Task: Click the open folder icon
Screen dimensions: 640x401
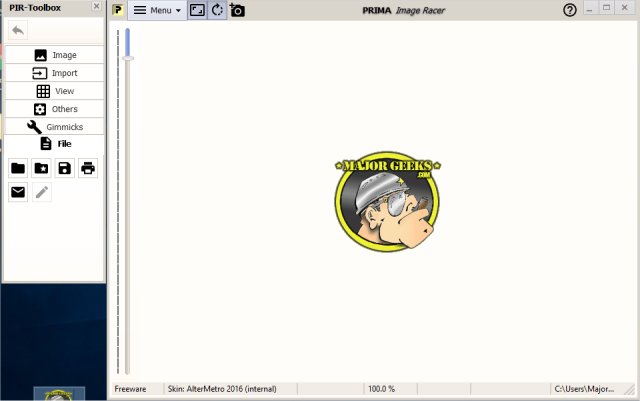Action: point(18,168)
